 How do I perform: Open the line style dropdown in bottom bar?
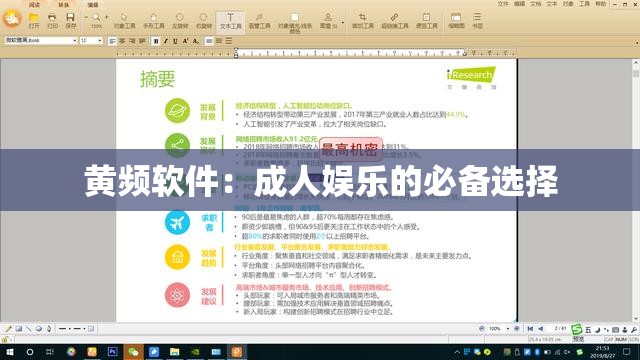pos(71,329)
